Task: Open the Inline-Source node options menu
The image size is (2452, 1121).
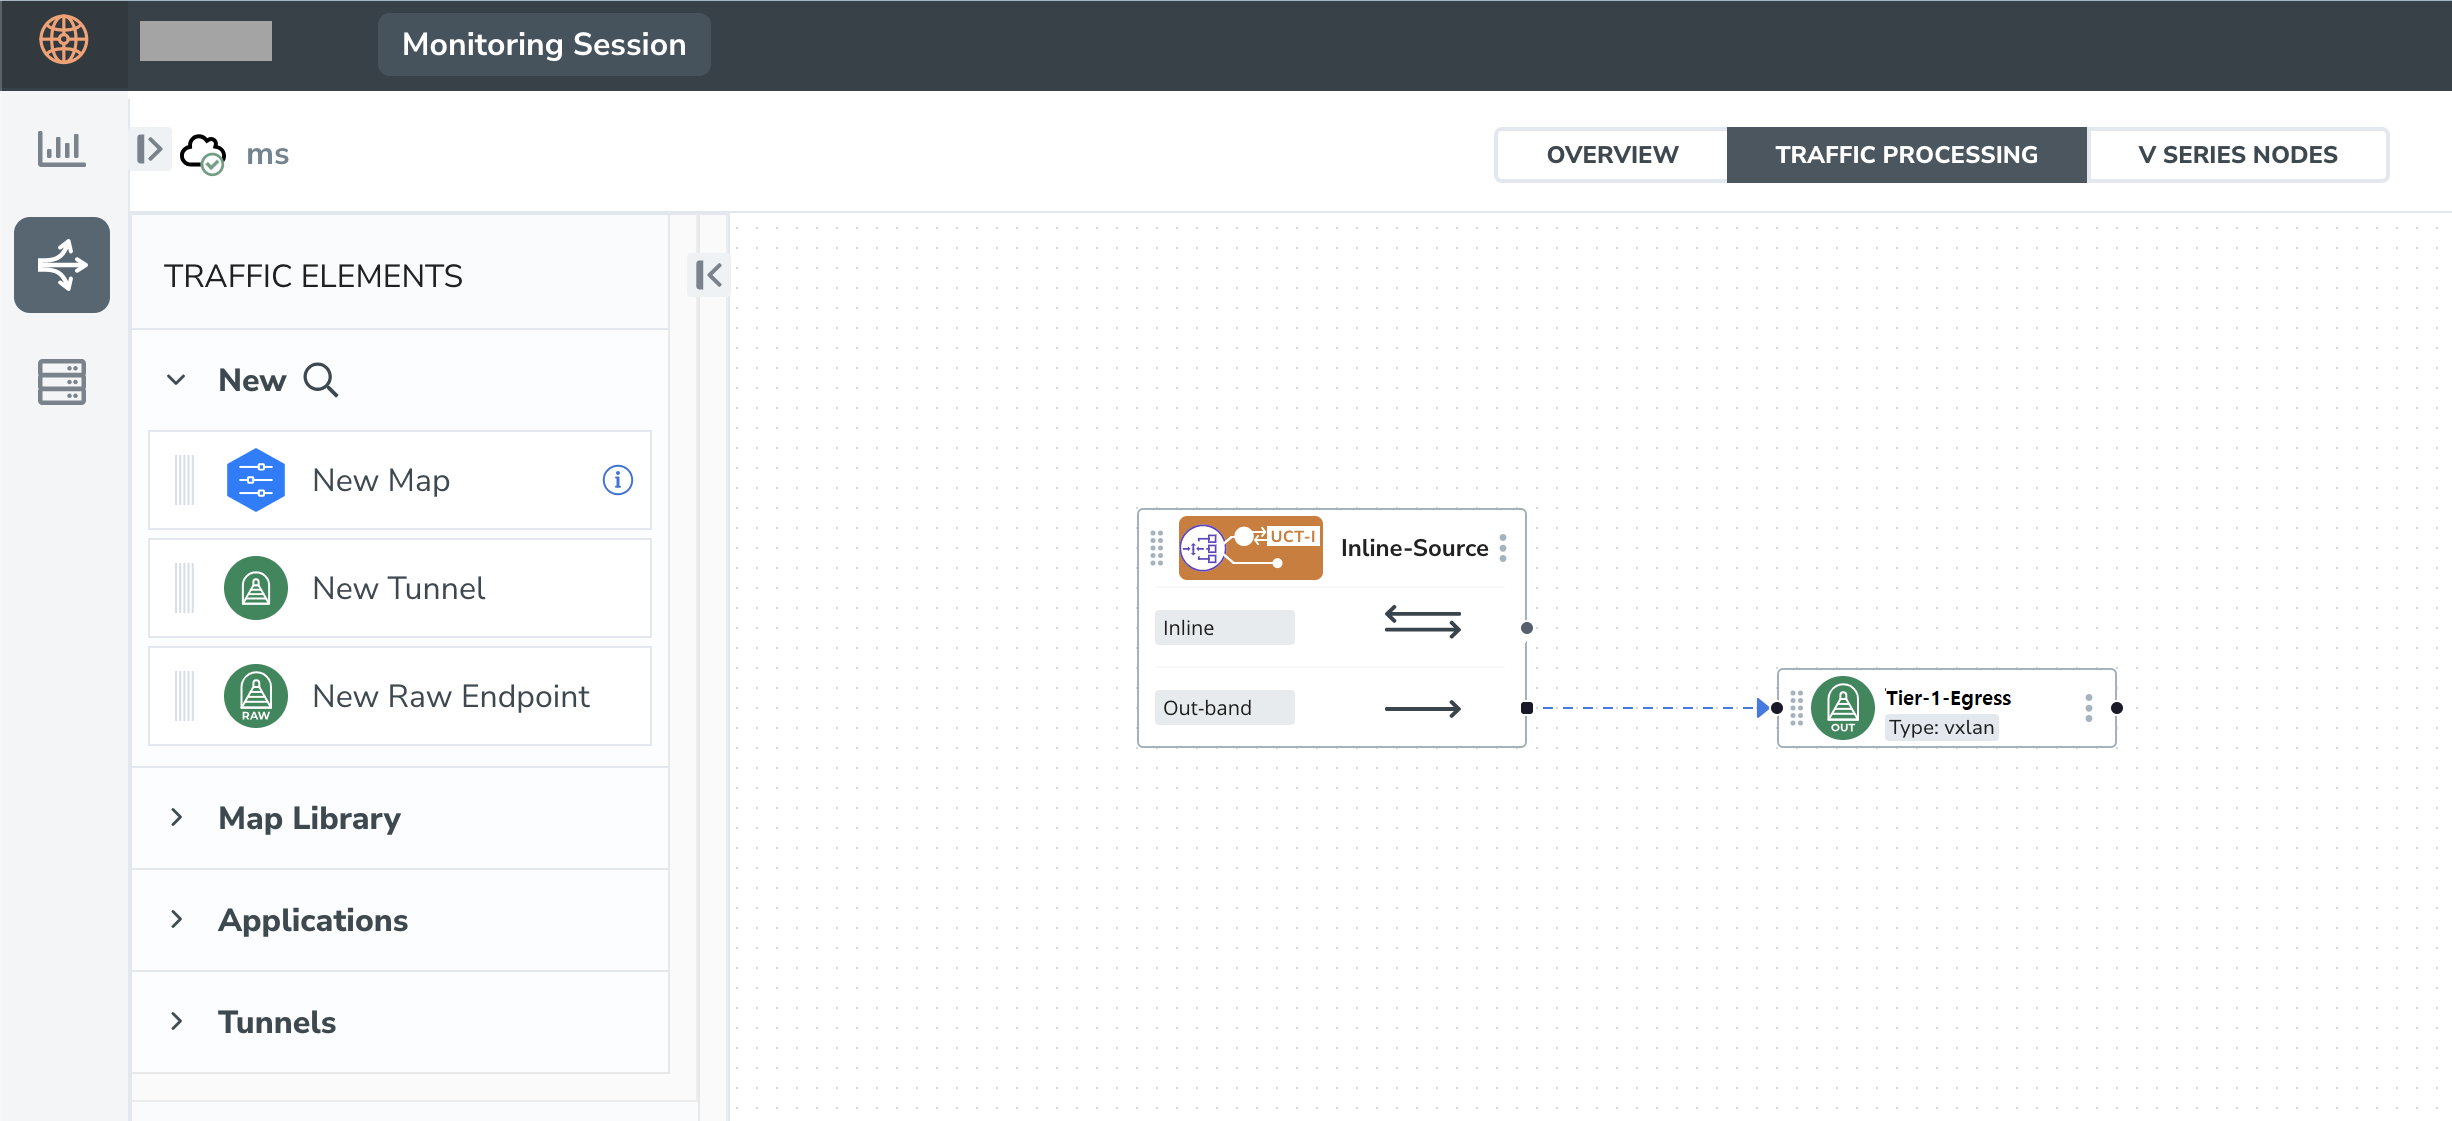Action: point(1503,548)
